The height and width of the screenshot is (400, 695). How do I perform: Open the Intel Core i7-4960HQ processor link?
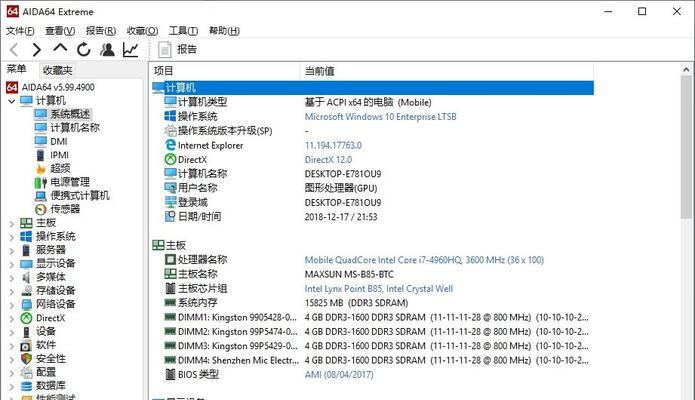(424, 260)
